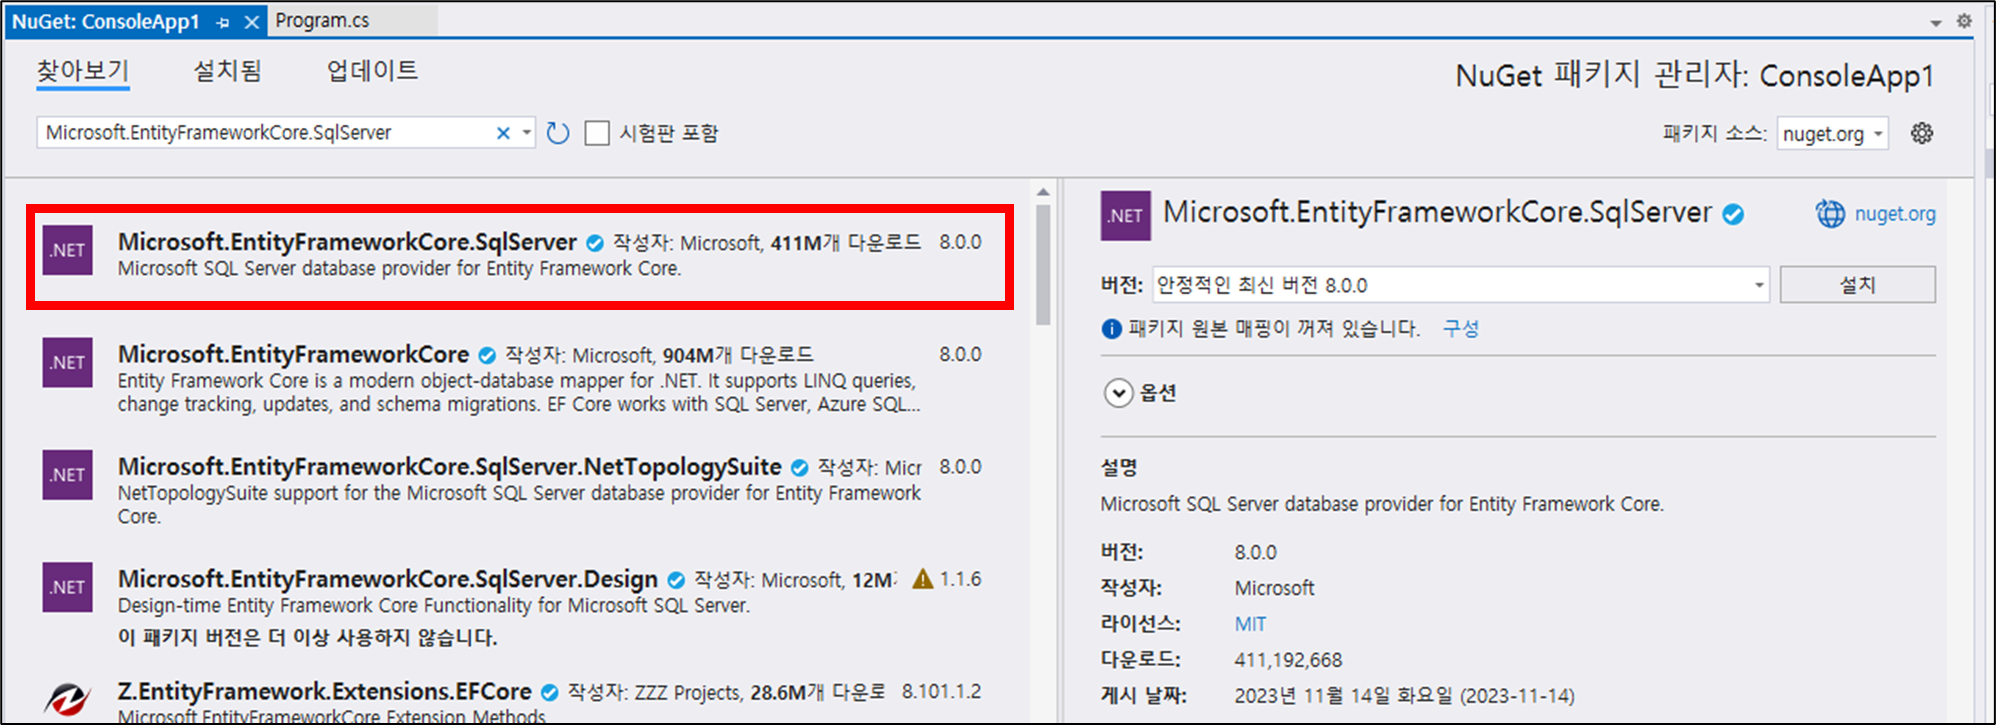Select .NET icon of SqlServer.Design package

67,587
